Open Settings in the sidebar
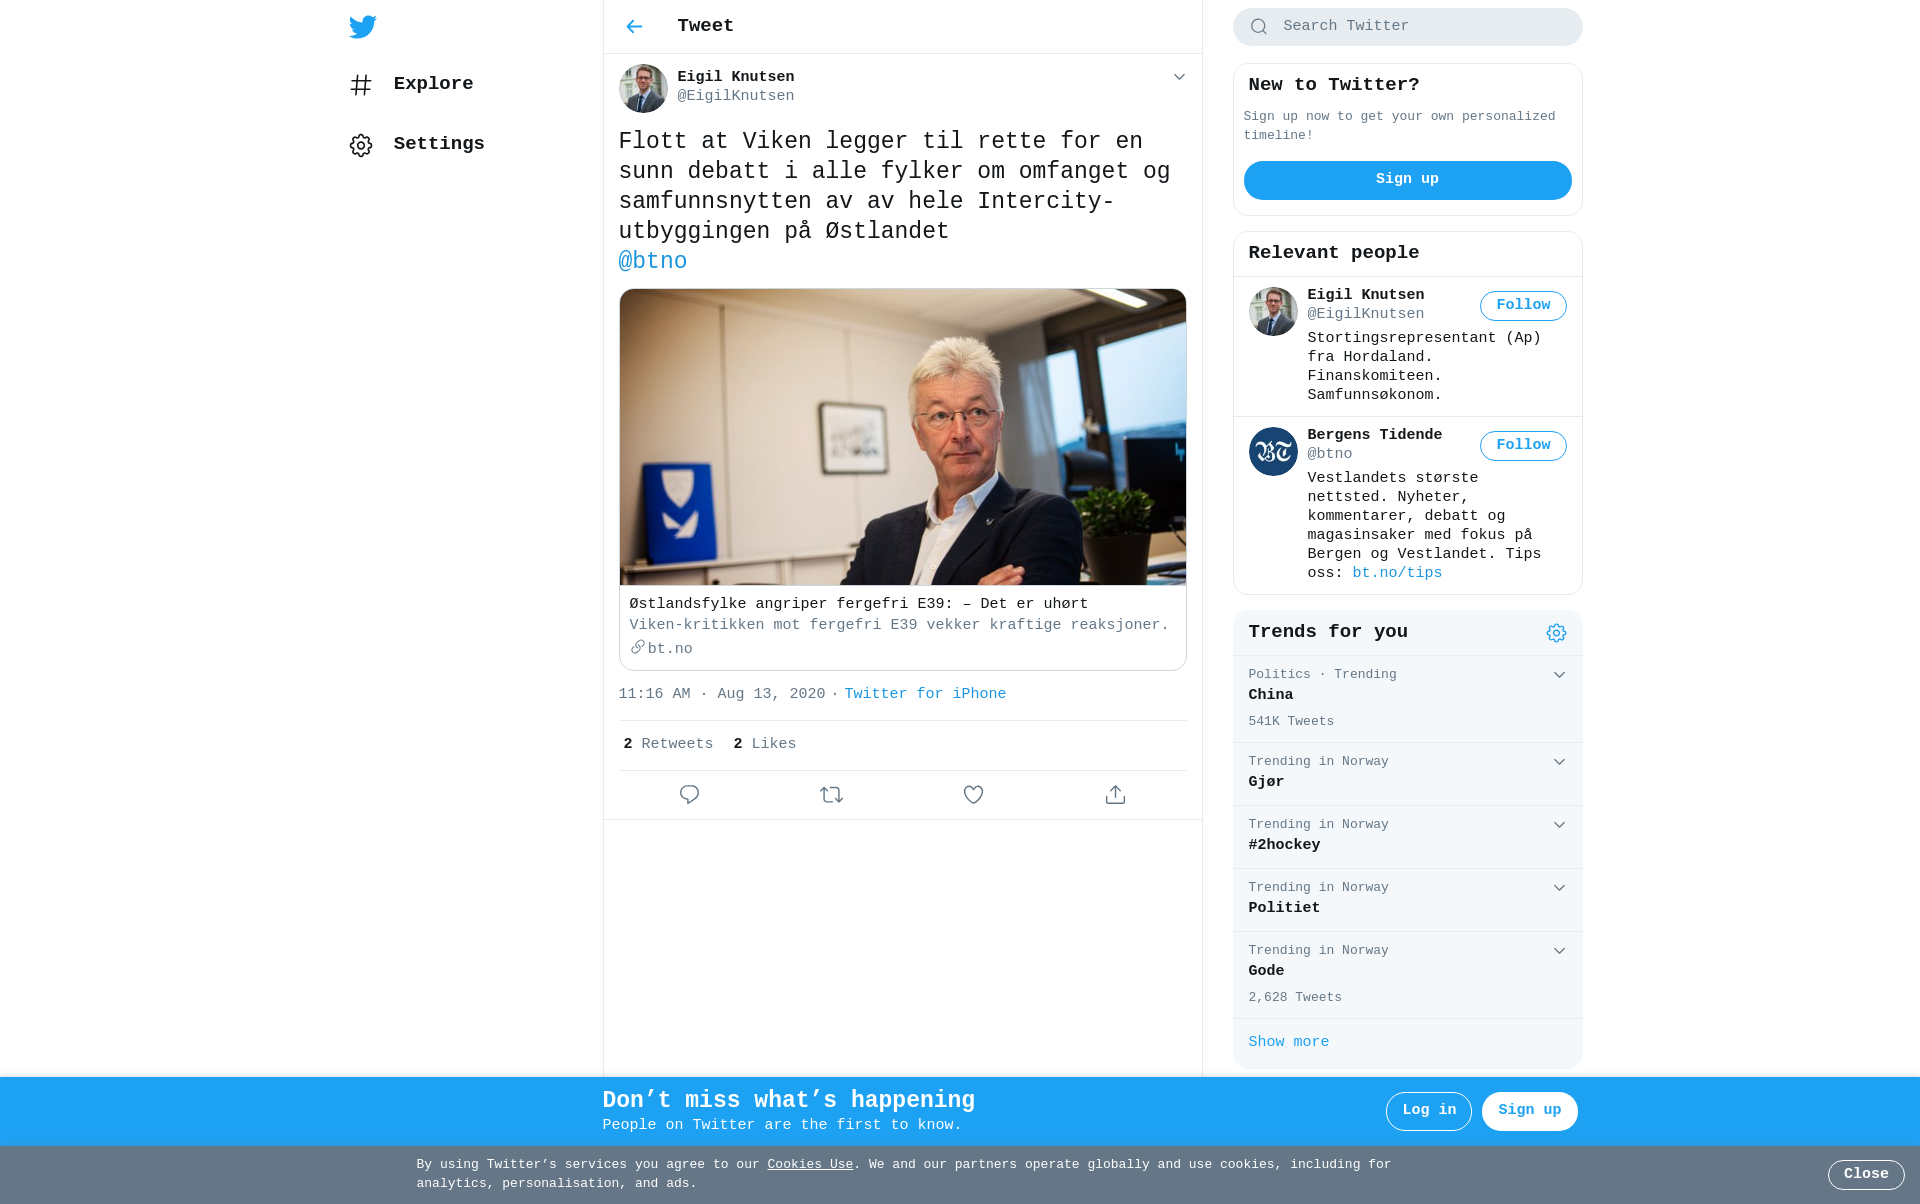This screenshot has height=1204, width=1920. pos(438,144)
